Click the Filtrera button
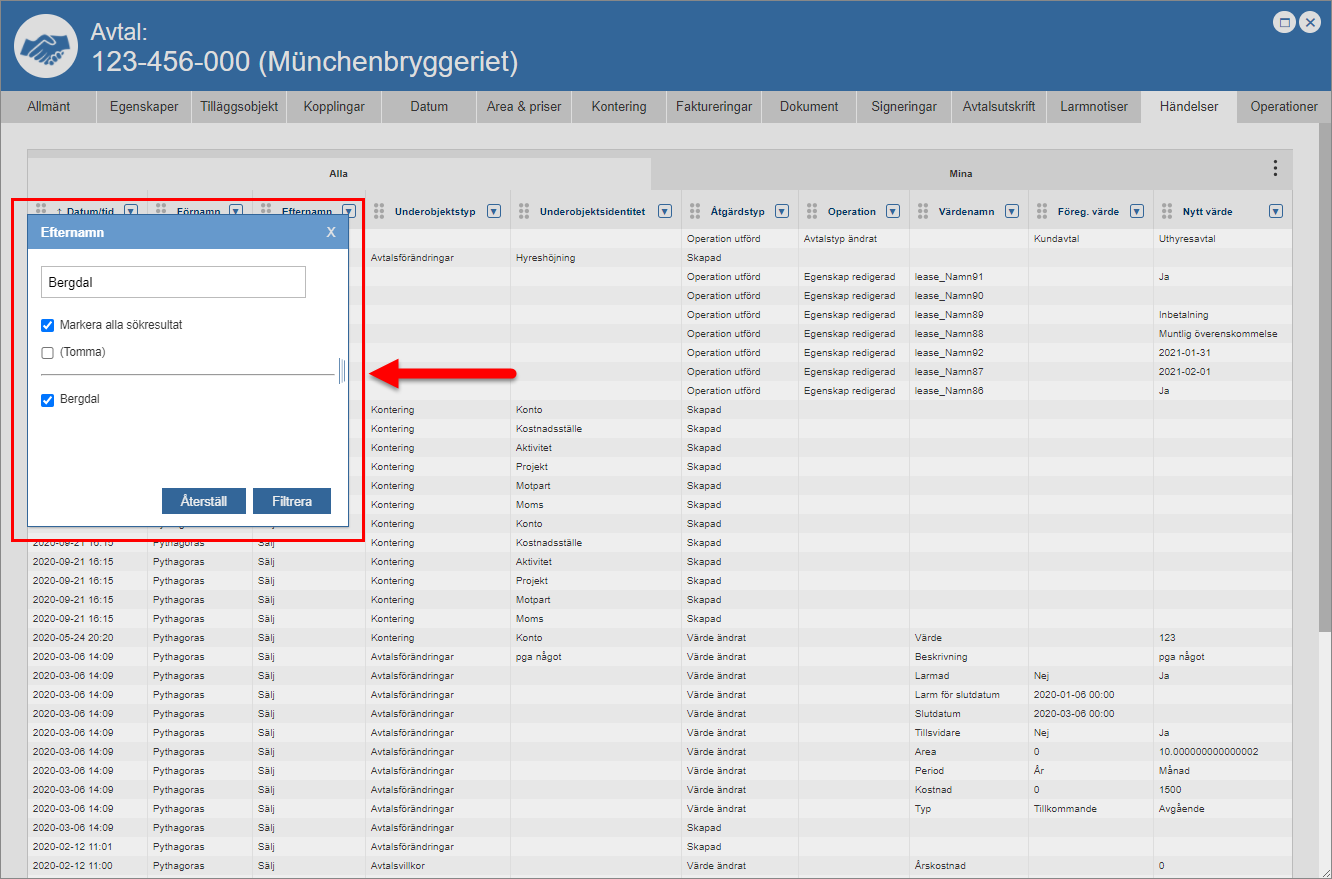This screenshot has width=1332, height=879. click(x=291, y=501)
